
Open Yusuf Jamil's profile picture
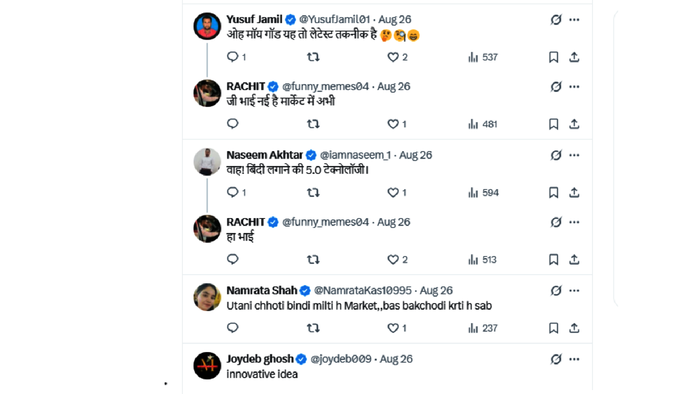[x=207, y=26]
